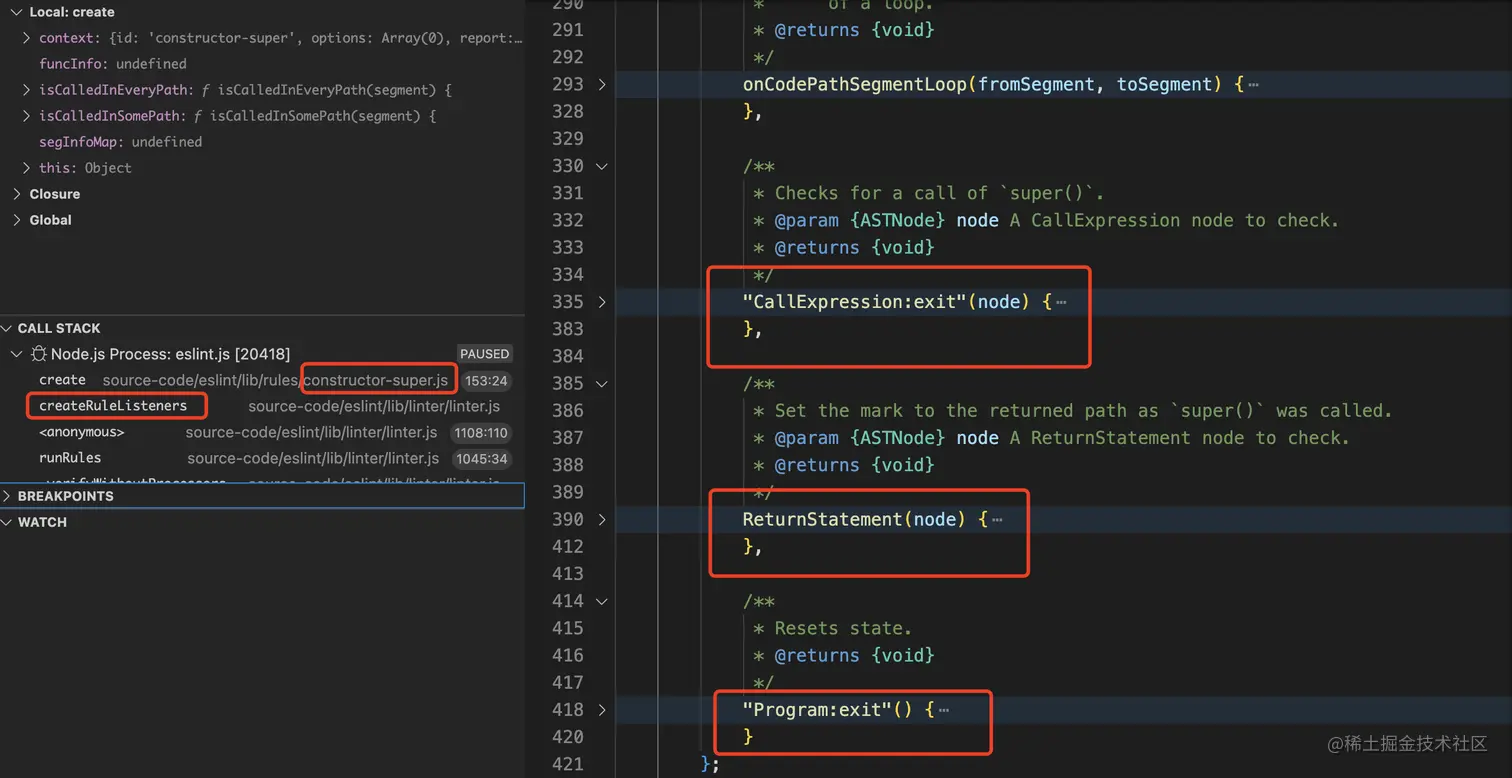Fold the comment block at line 385
The image size is (1512, 778).
point(602,383)
